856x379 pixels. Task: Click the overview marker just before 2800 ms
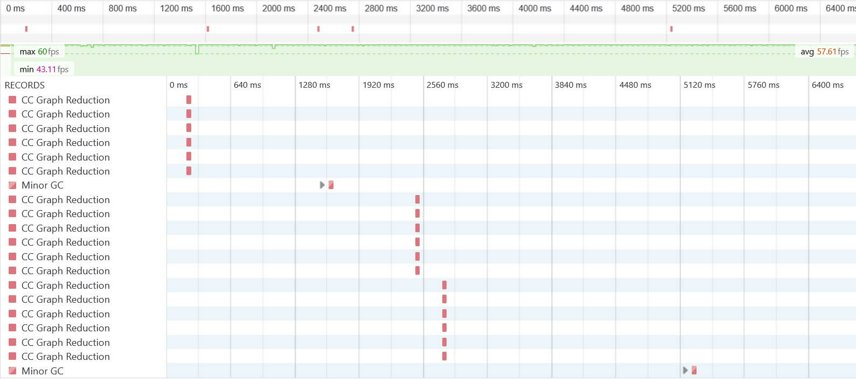[353, 29]
